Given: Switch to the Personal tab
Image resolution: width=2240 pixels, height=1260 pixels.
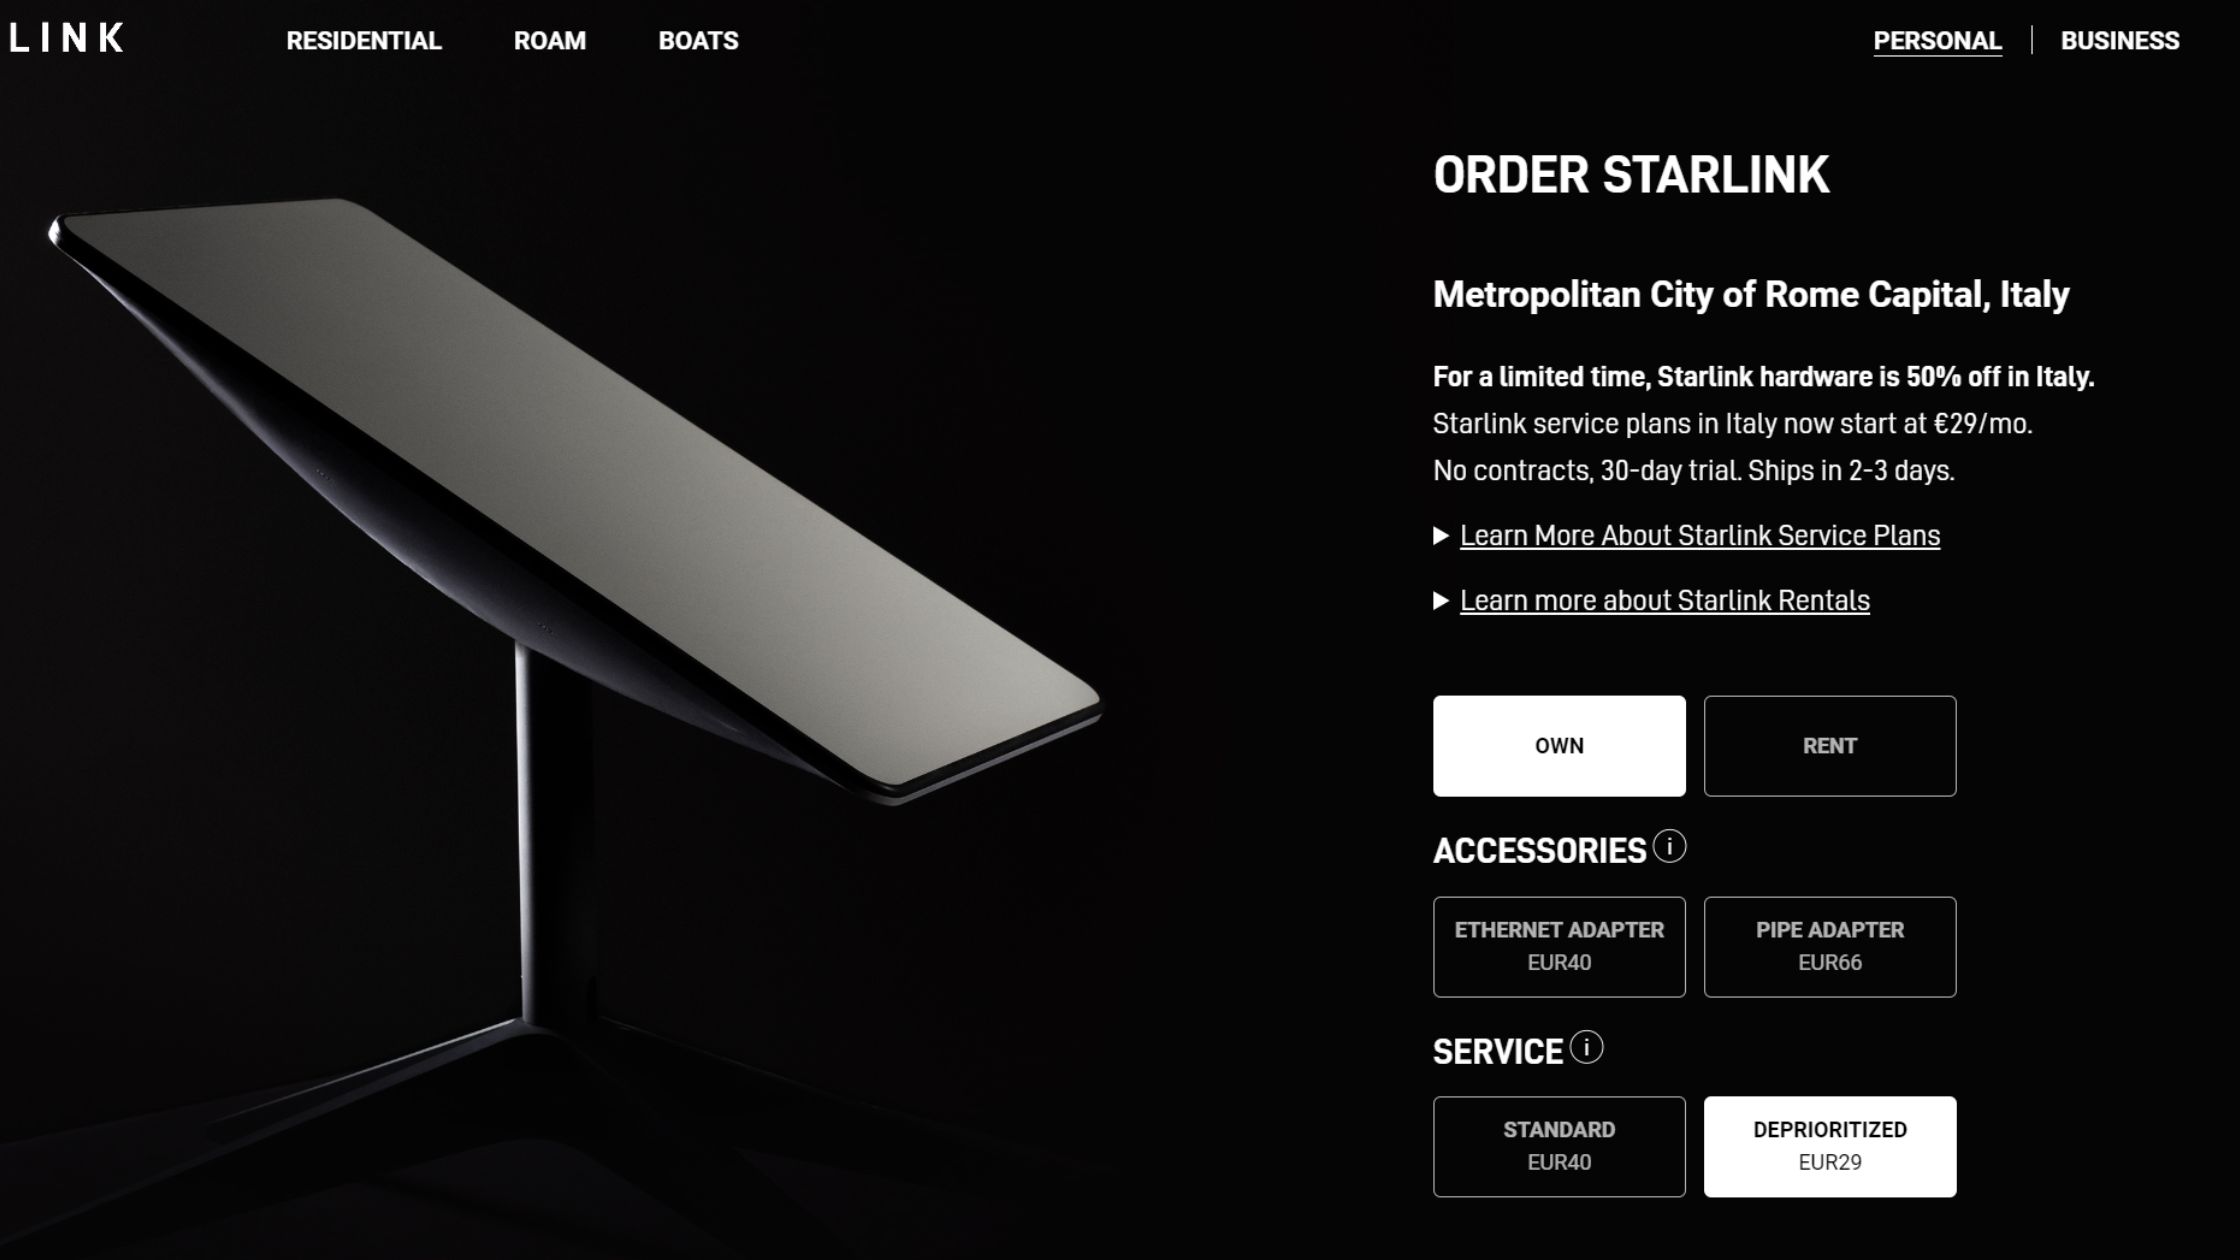Looking at the screenshot, I should coord(1937,41).
